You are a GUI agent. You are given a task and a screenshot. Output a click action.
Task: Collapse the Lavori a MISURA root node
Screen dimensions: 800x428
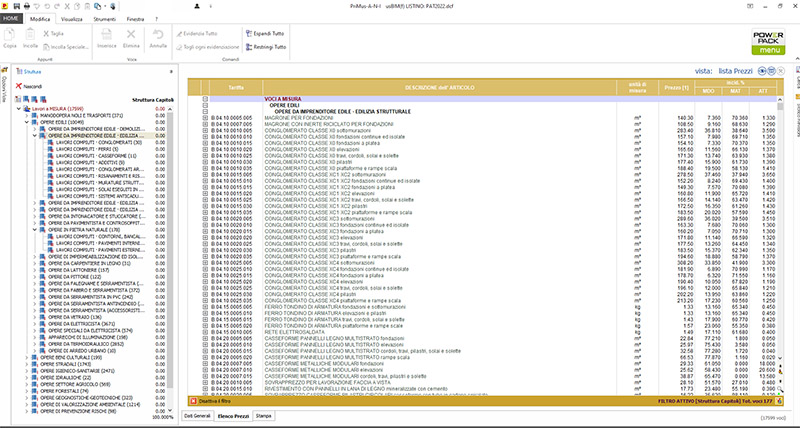[19, 109]
